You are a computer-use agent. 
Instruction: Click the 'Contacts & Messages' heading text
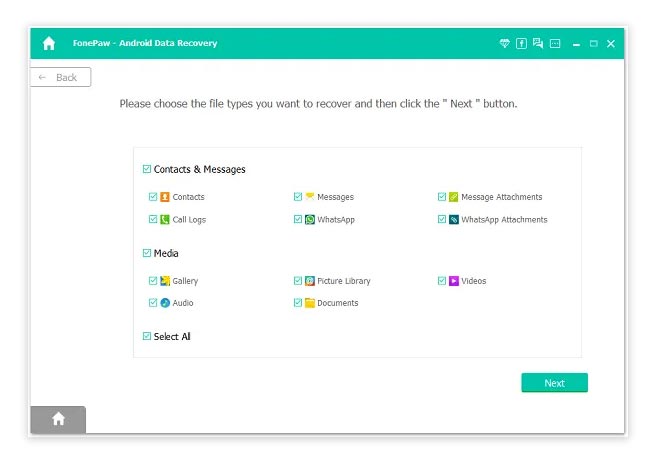pyautogui.click(x=199, y=169)
